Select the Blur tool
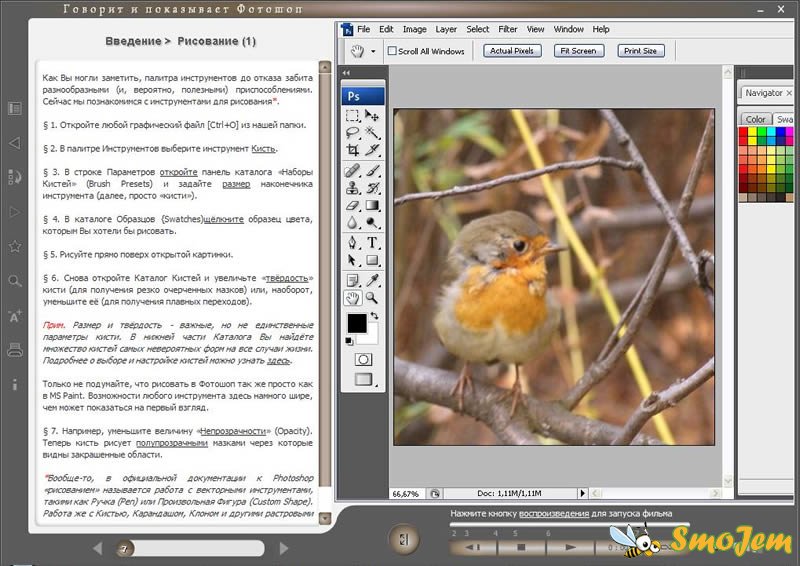The height and width of the screenshot is (566, 800). click(352, 223)
